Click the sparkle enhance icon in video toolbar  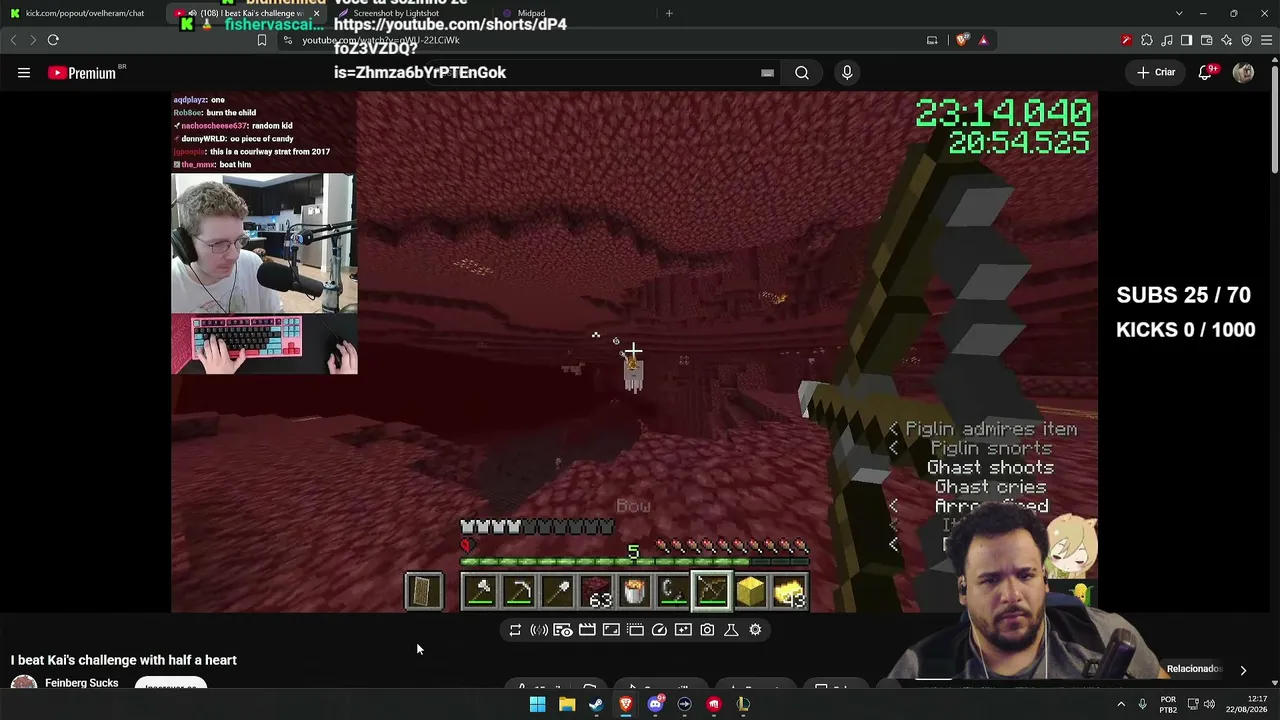(683, 630)
